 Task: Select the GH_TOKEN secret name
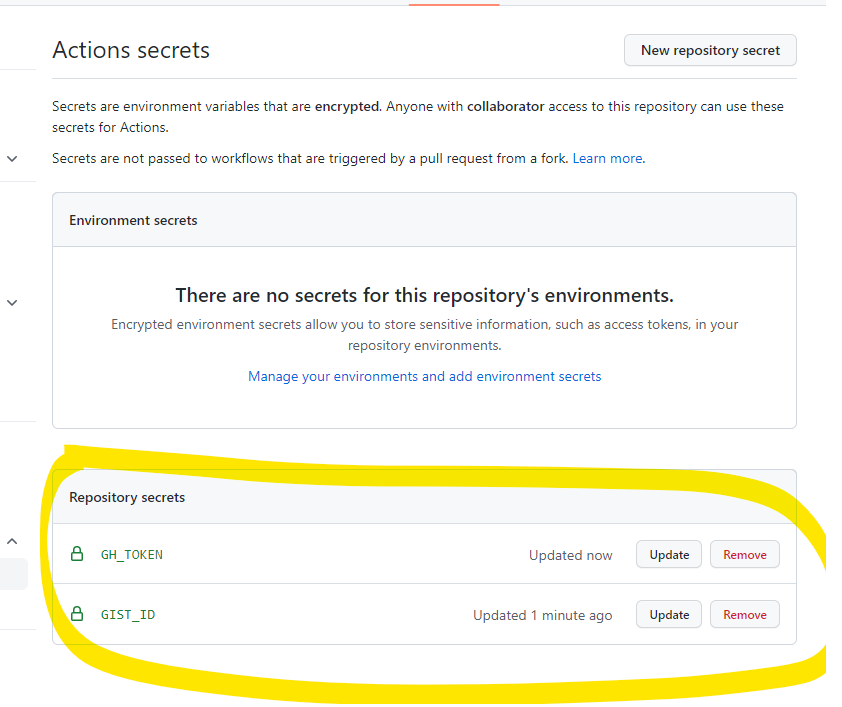point(132,555)
